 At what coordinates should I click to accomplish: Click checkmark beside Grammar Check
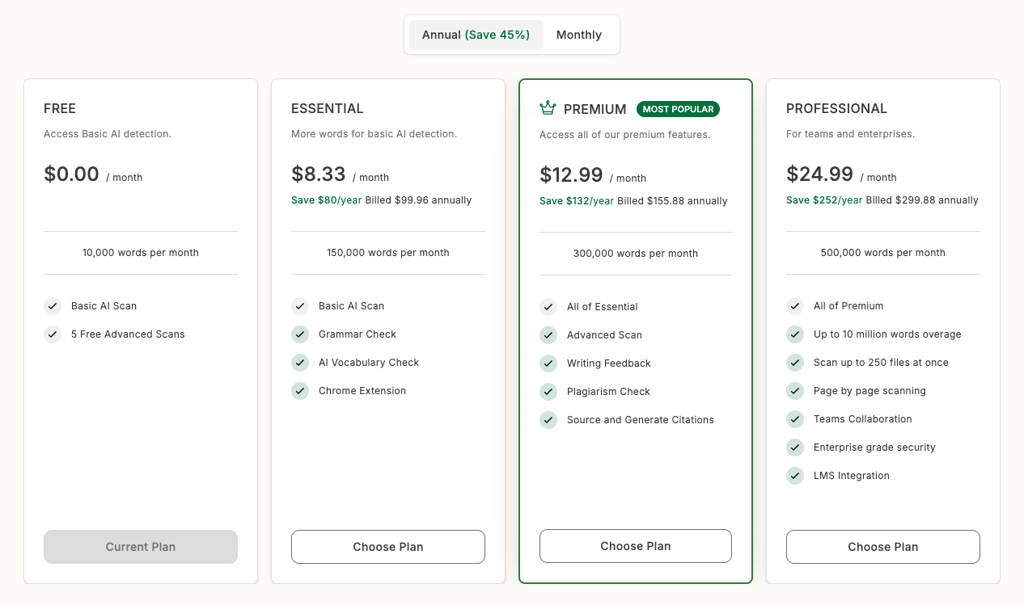[300, 334]
